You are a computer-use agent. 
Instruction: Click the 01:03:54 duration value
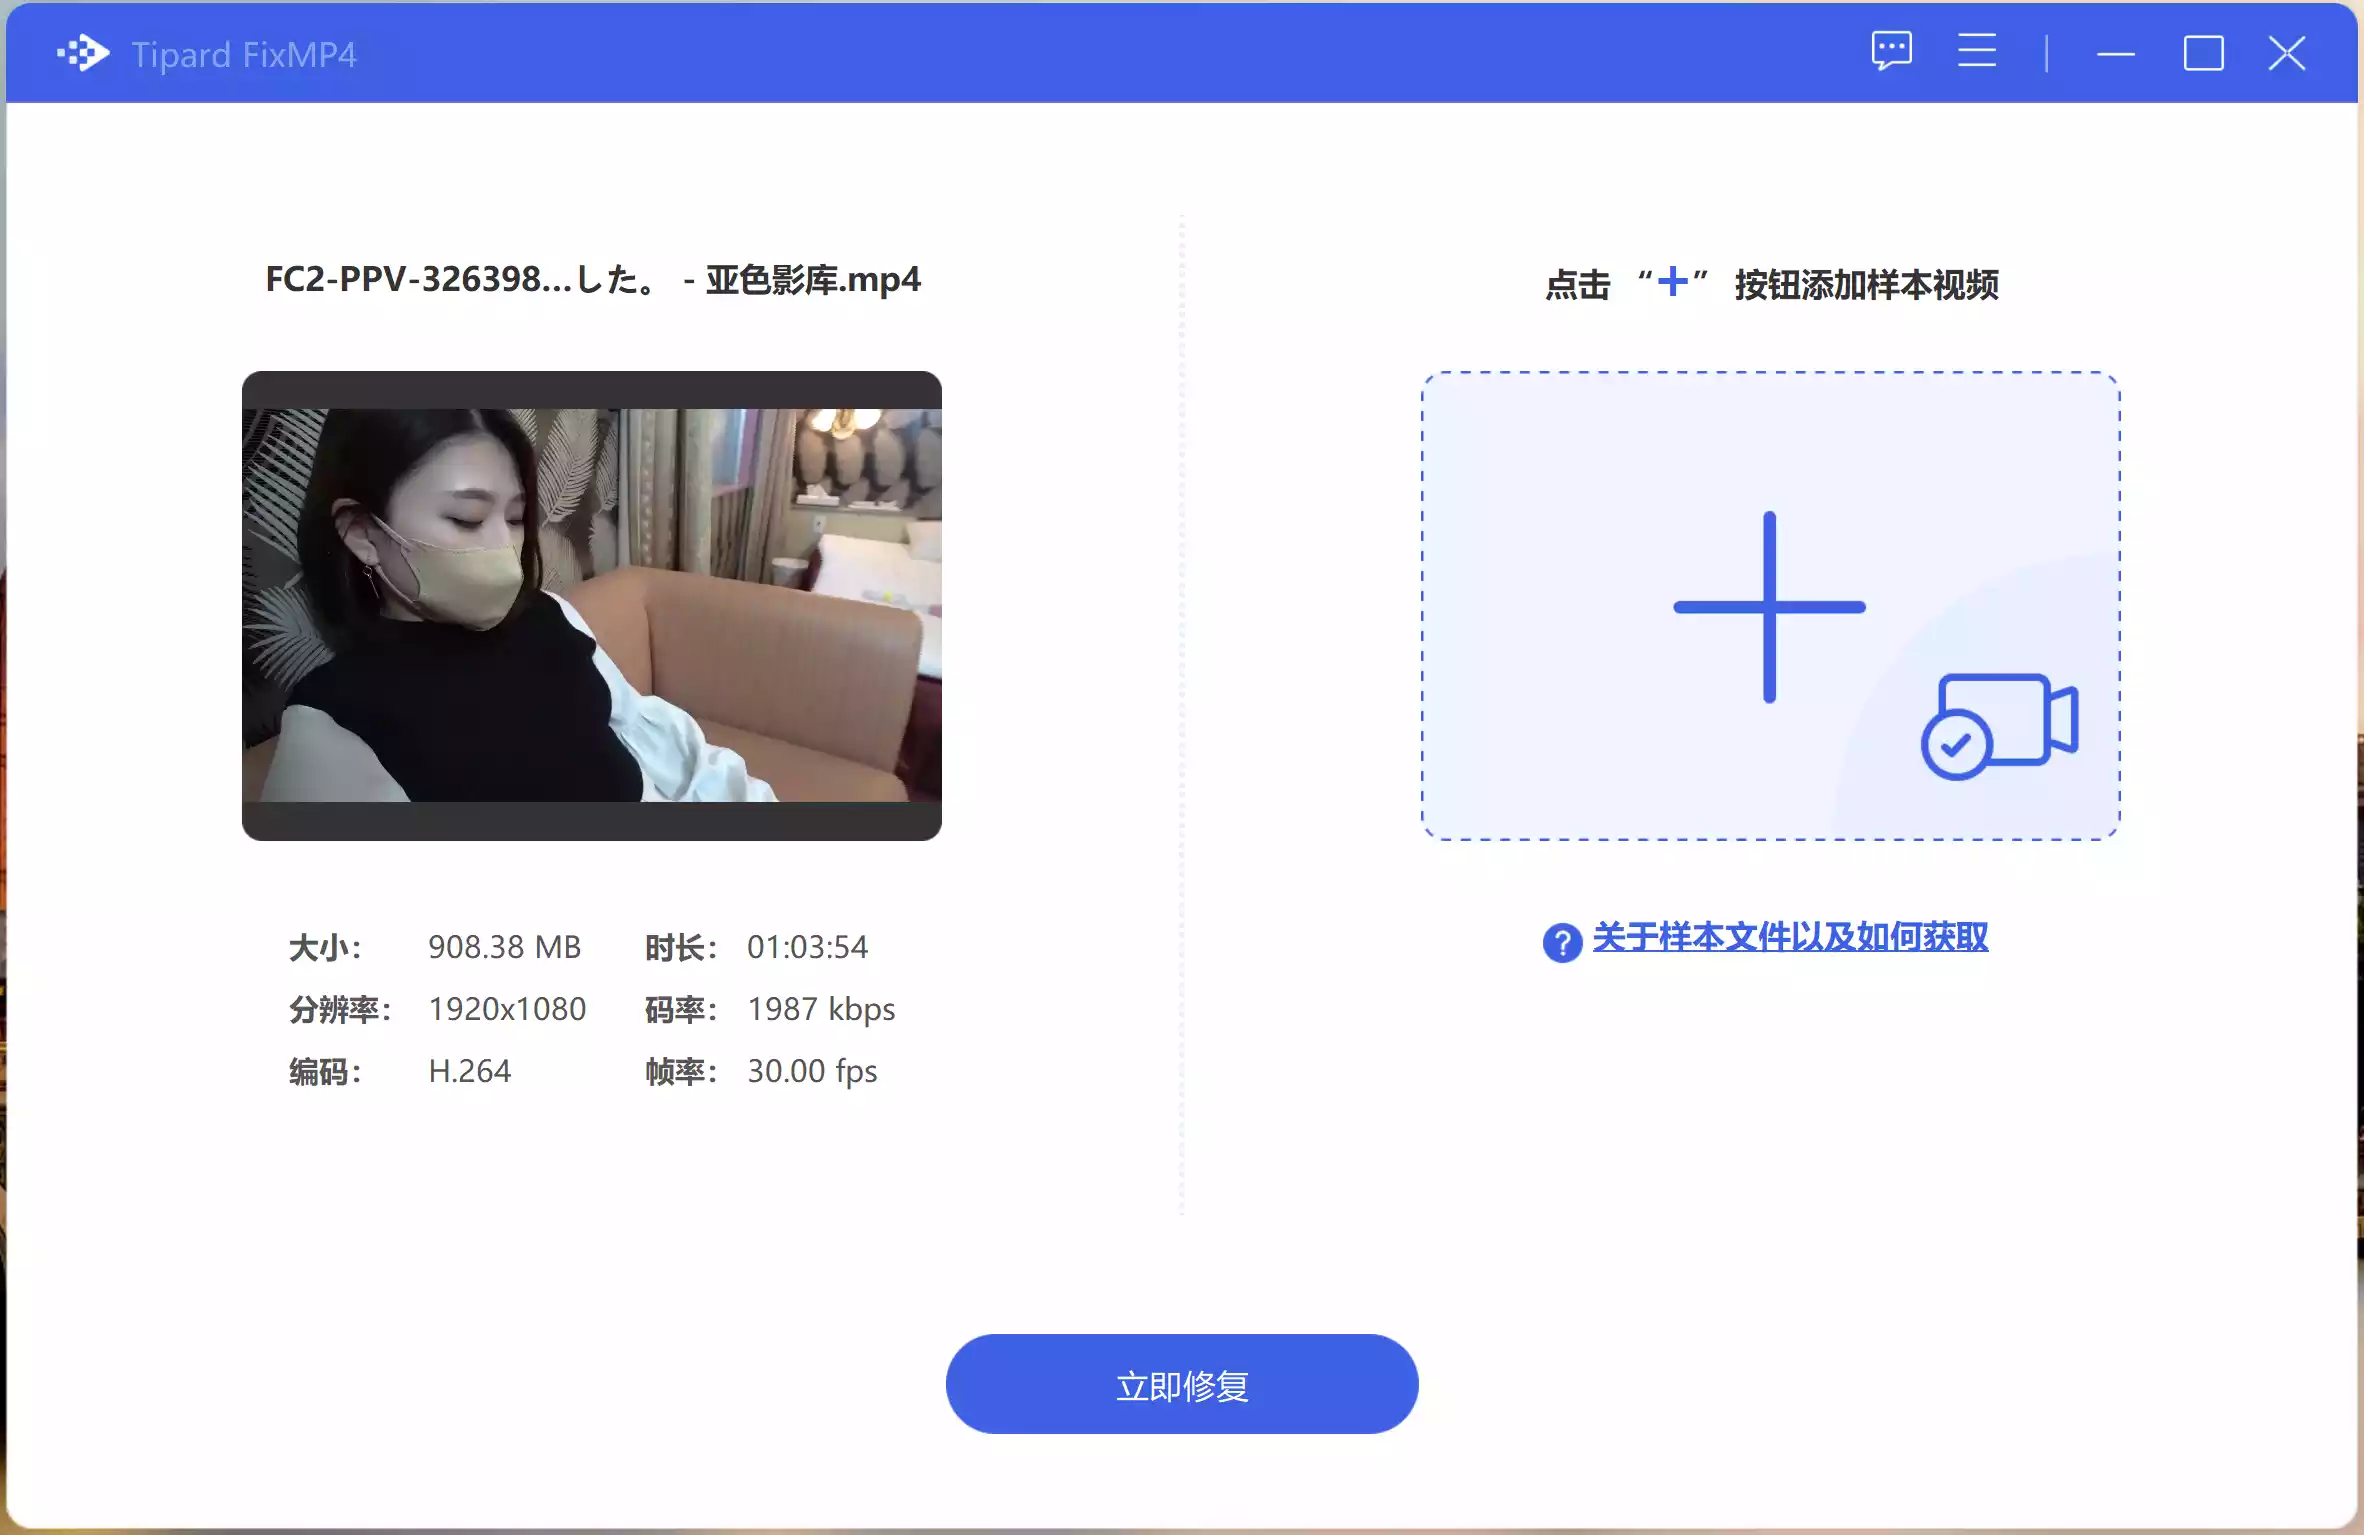pos(807,947)
